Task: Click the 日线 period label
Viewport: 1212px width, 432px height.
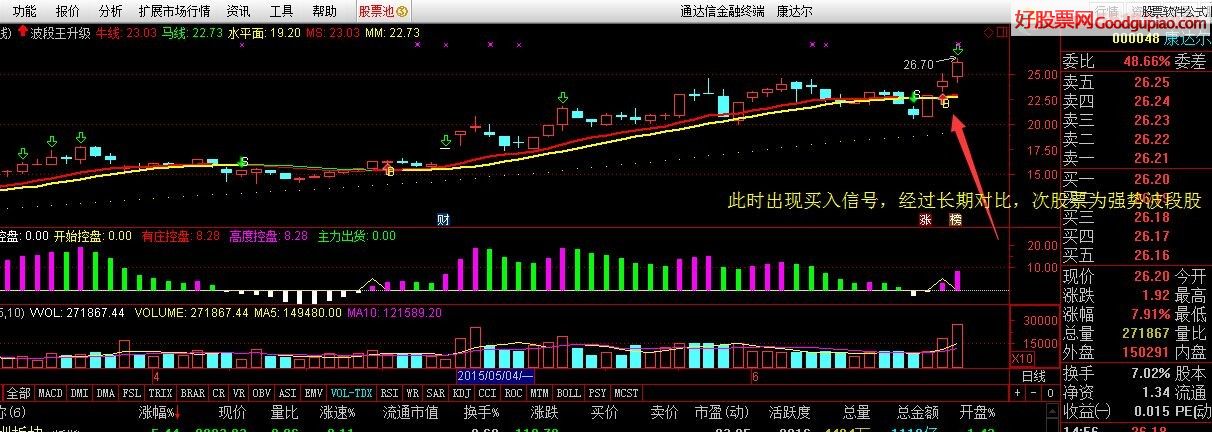Action: pyautogui.click(x=1033, y=376)
